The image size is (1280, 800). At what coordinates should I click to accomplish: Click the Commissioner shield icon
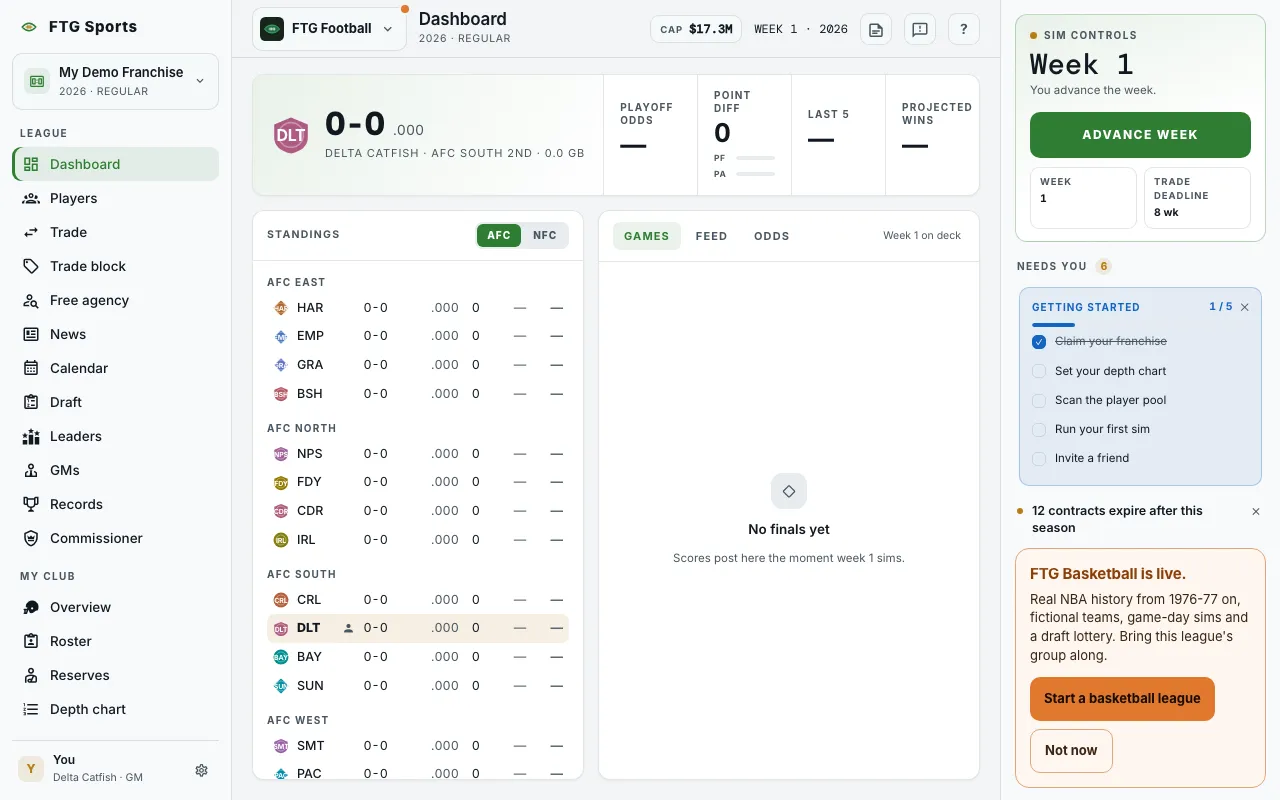point(31,538)
